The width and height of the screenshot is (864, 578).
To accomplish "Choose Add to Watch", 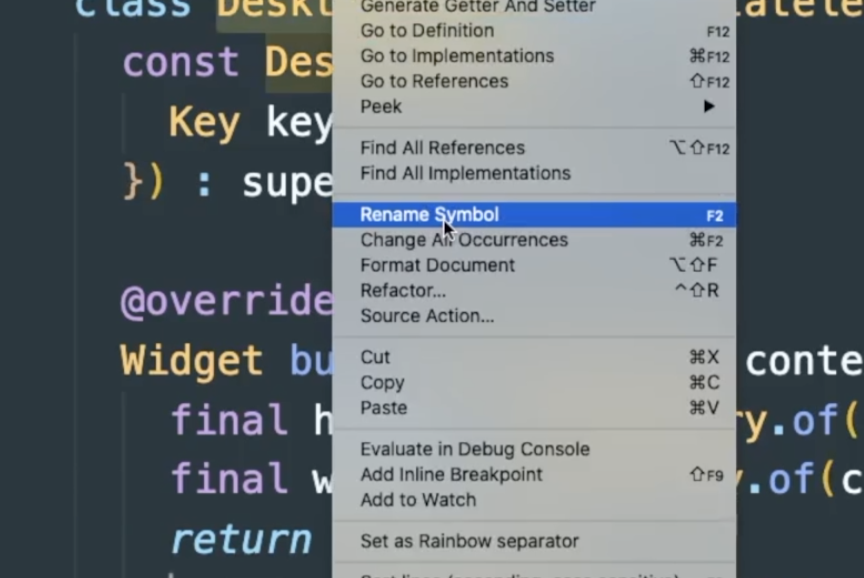I will coord(533,500).
